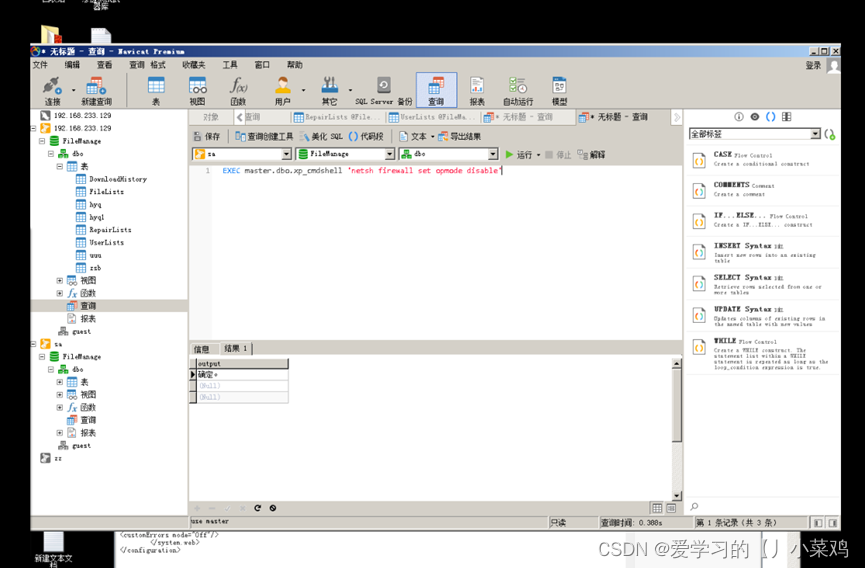Open the 用户 (User) toolbar icon
The height and width of the screenshot is (568, 865).
click(x=282, y=92)
